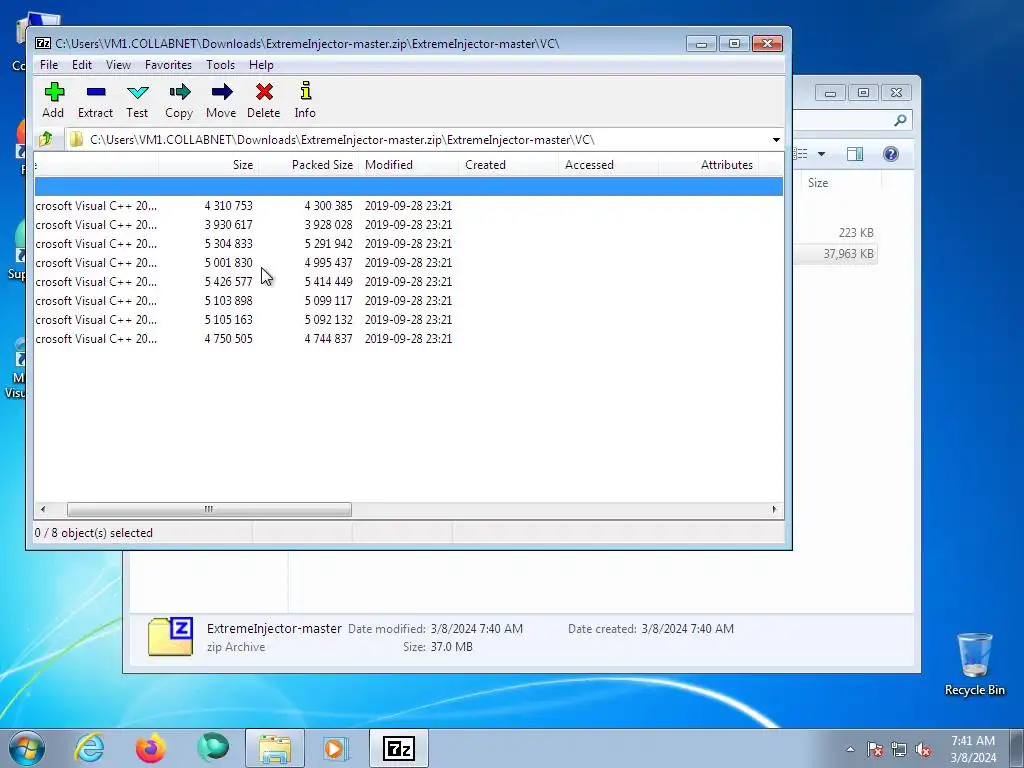Screen dimensions: 1024x768
Task: Sort by Size column header
Action: (209, 165)
